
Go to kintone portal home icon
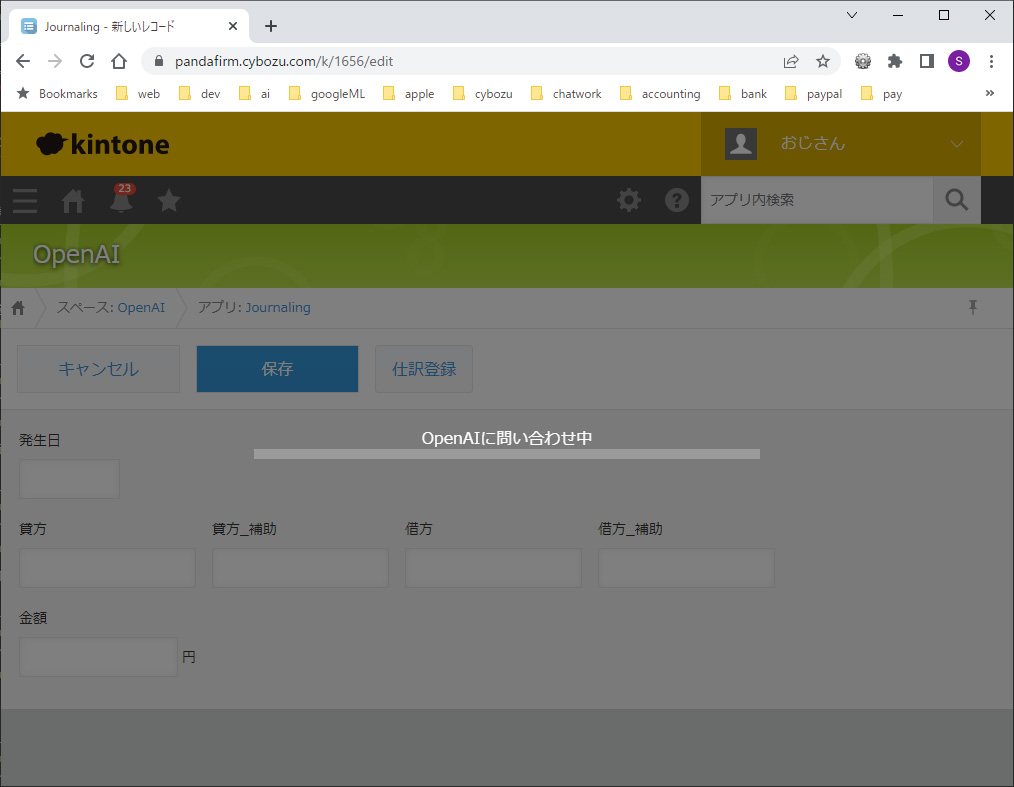73,200
